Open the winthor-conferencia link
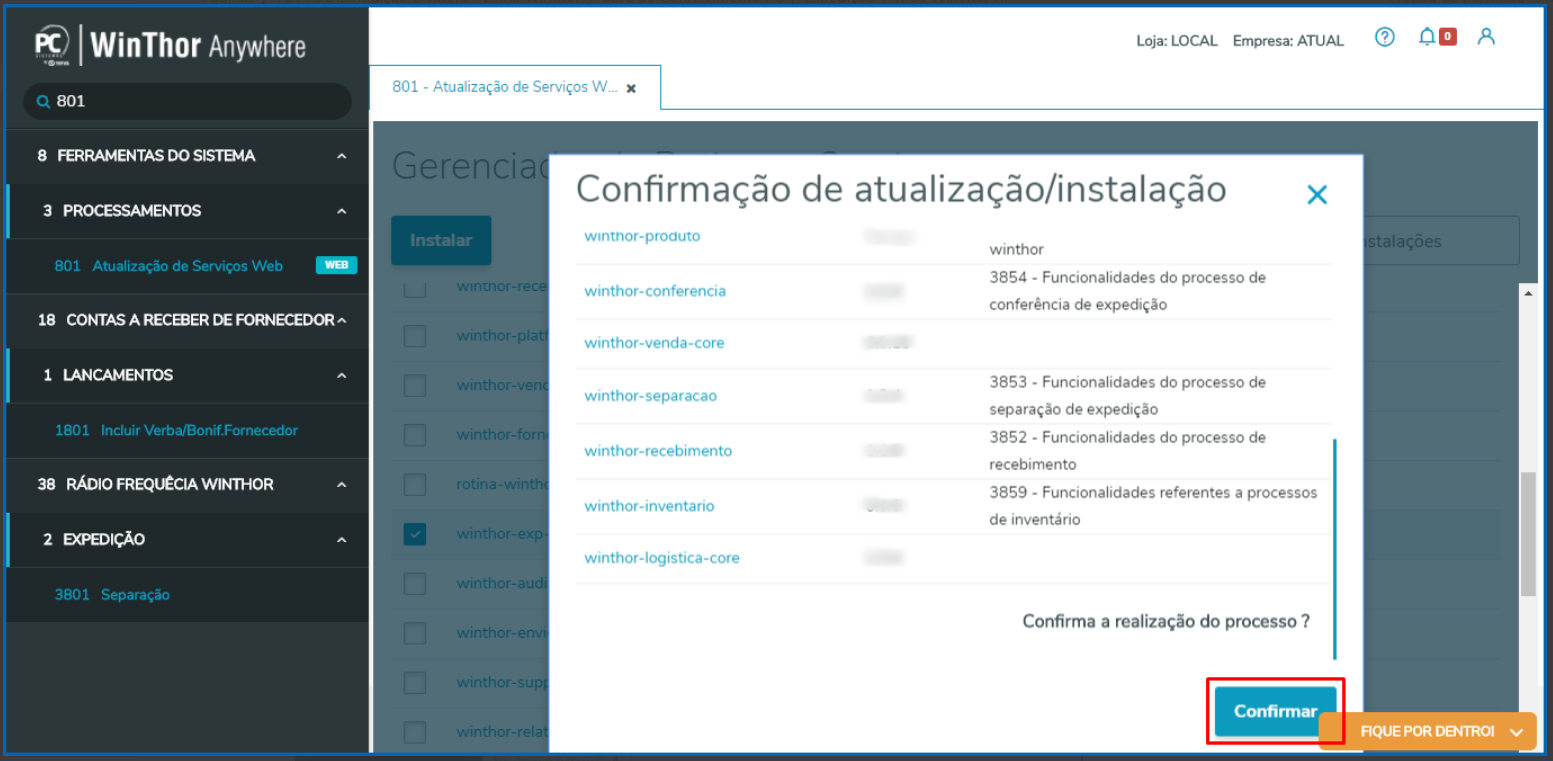The image size is (1553, 761). 655,291
